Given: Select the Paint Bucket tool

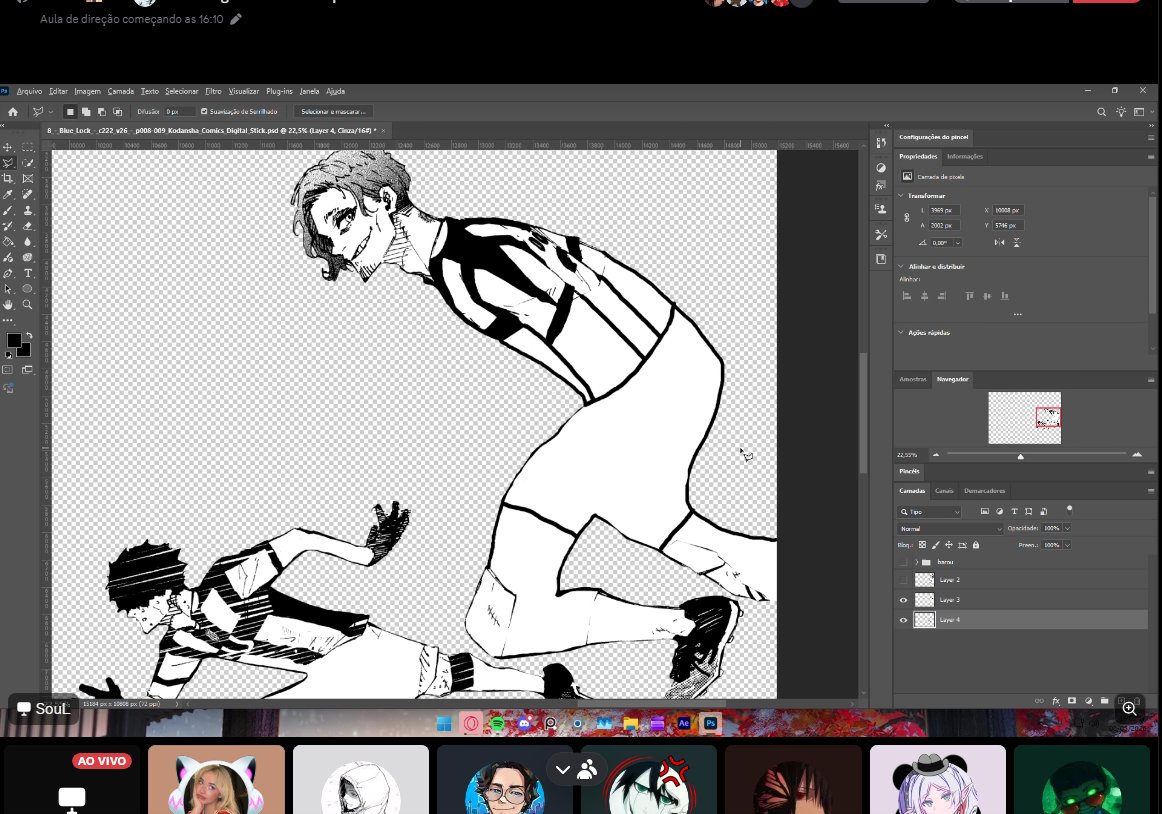Looking at the screenshot, I should [8, 242].
